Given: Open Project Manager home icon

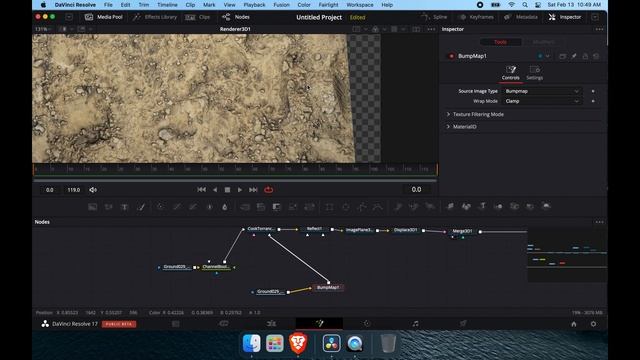Looking at the screenshot, I should [x=574, y=324].
